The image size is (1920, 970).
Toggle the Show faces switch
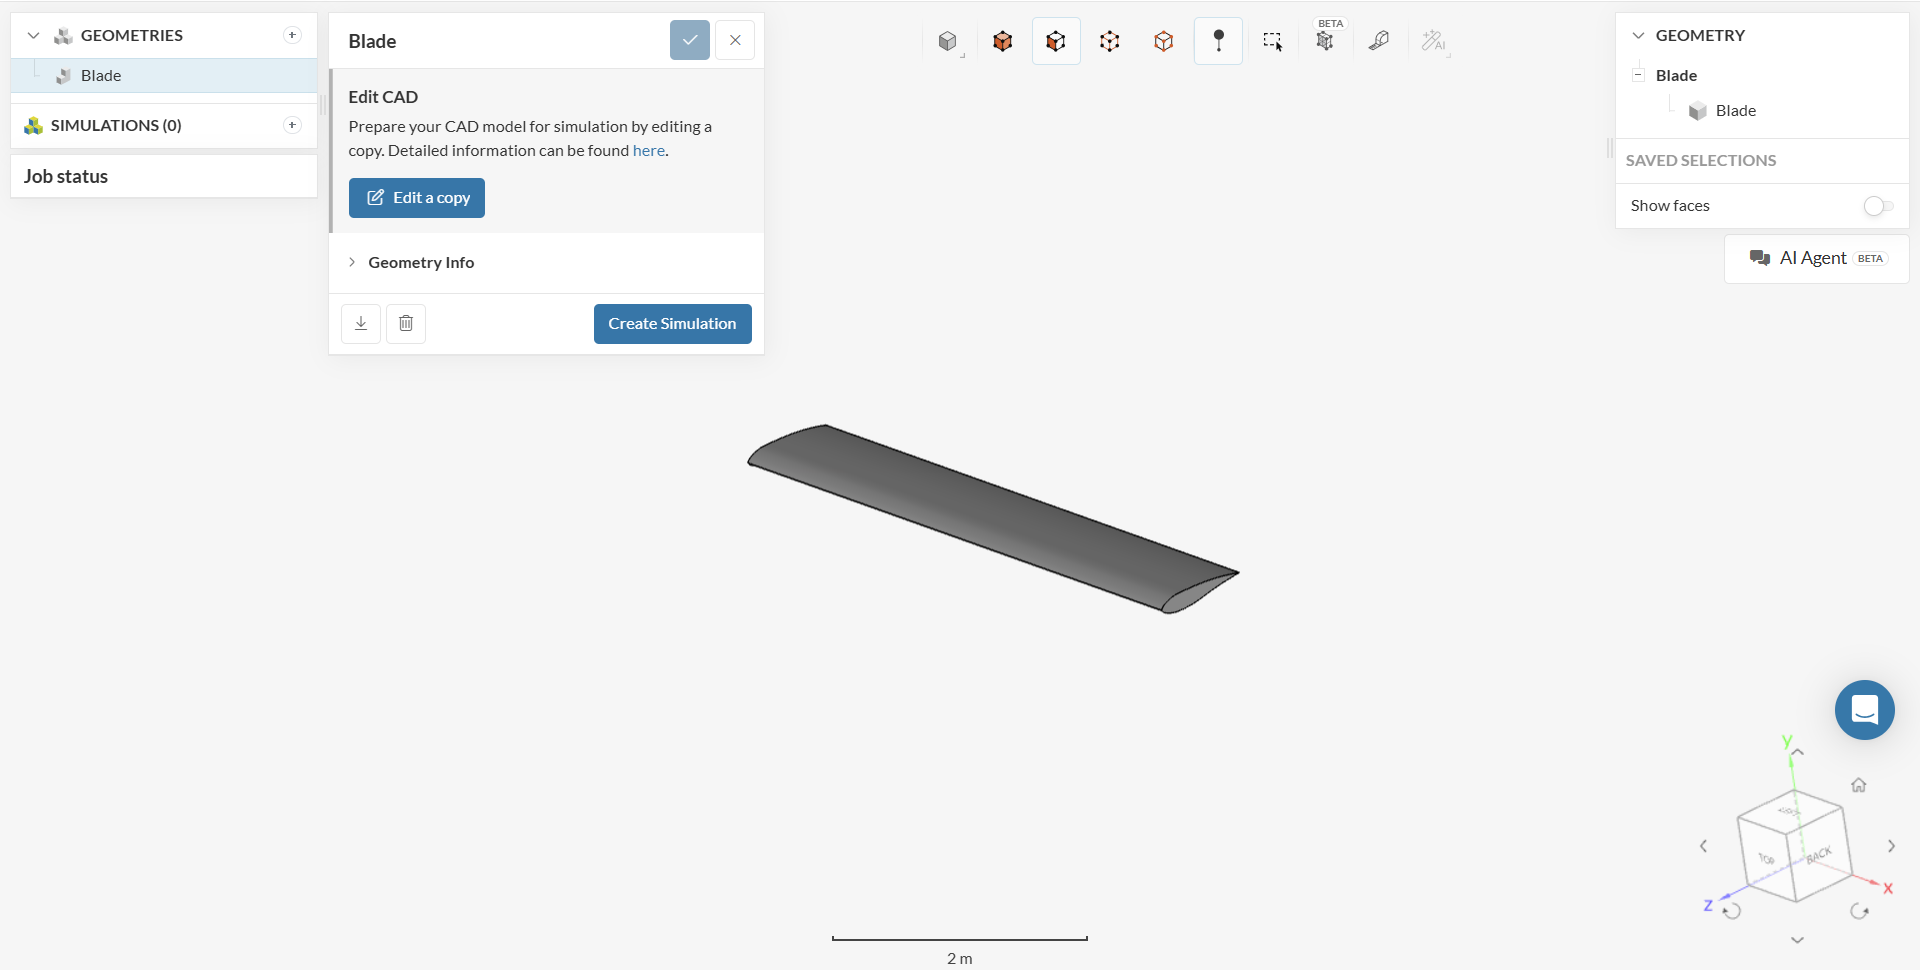click(x=1878, y=206)
